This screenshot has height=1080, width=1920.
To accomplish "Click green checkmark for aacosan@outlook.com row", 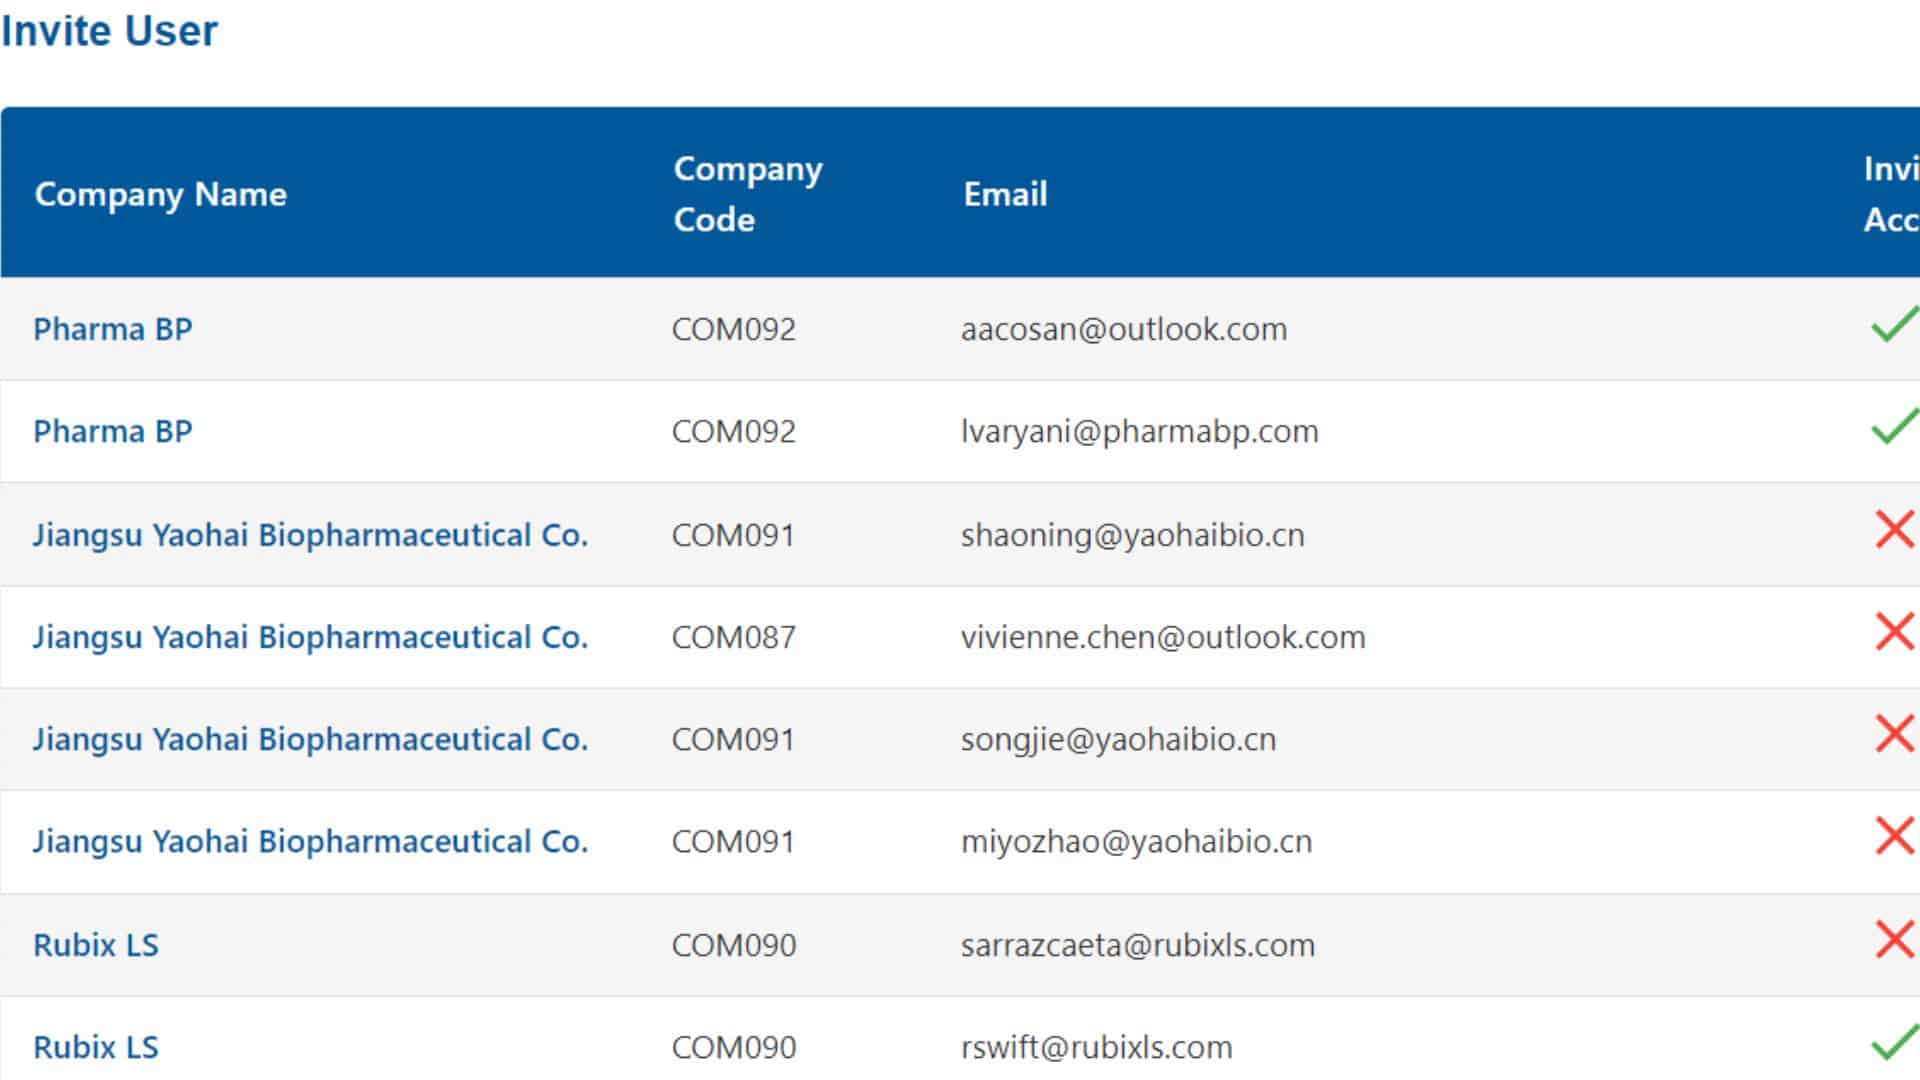I will 1895,325.
